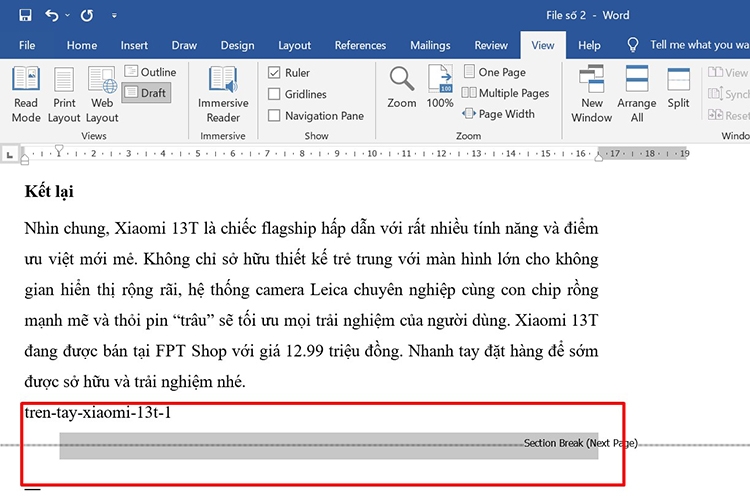750x500 pixels.
Task: Select the Draft view button
Action: tap(146, 93)
